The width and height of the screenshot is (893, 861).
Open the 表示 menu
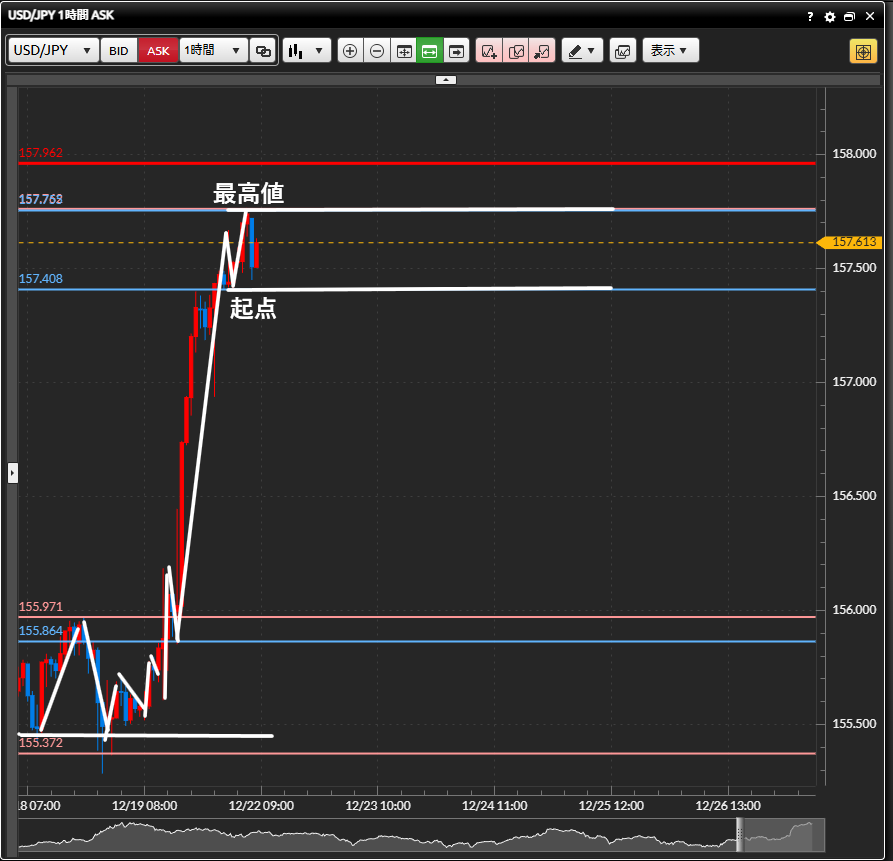pyautogui.click(x=670, y=51)
